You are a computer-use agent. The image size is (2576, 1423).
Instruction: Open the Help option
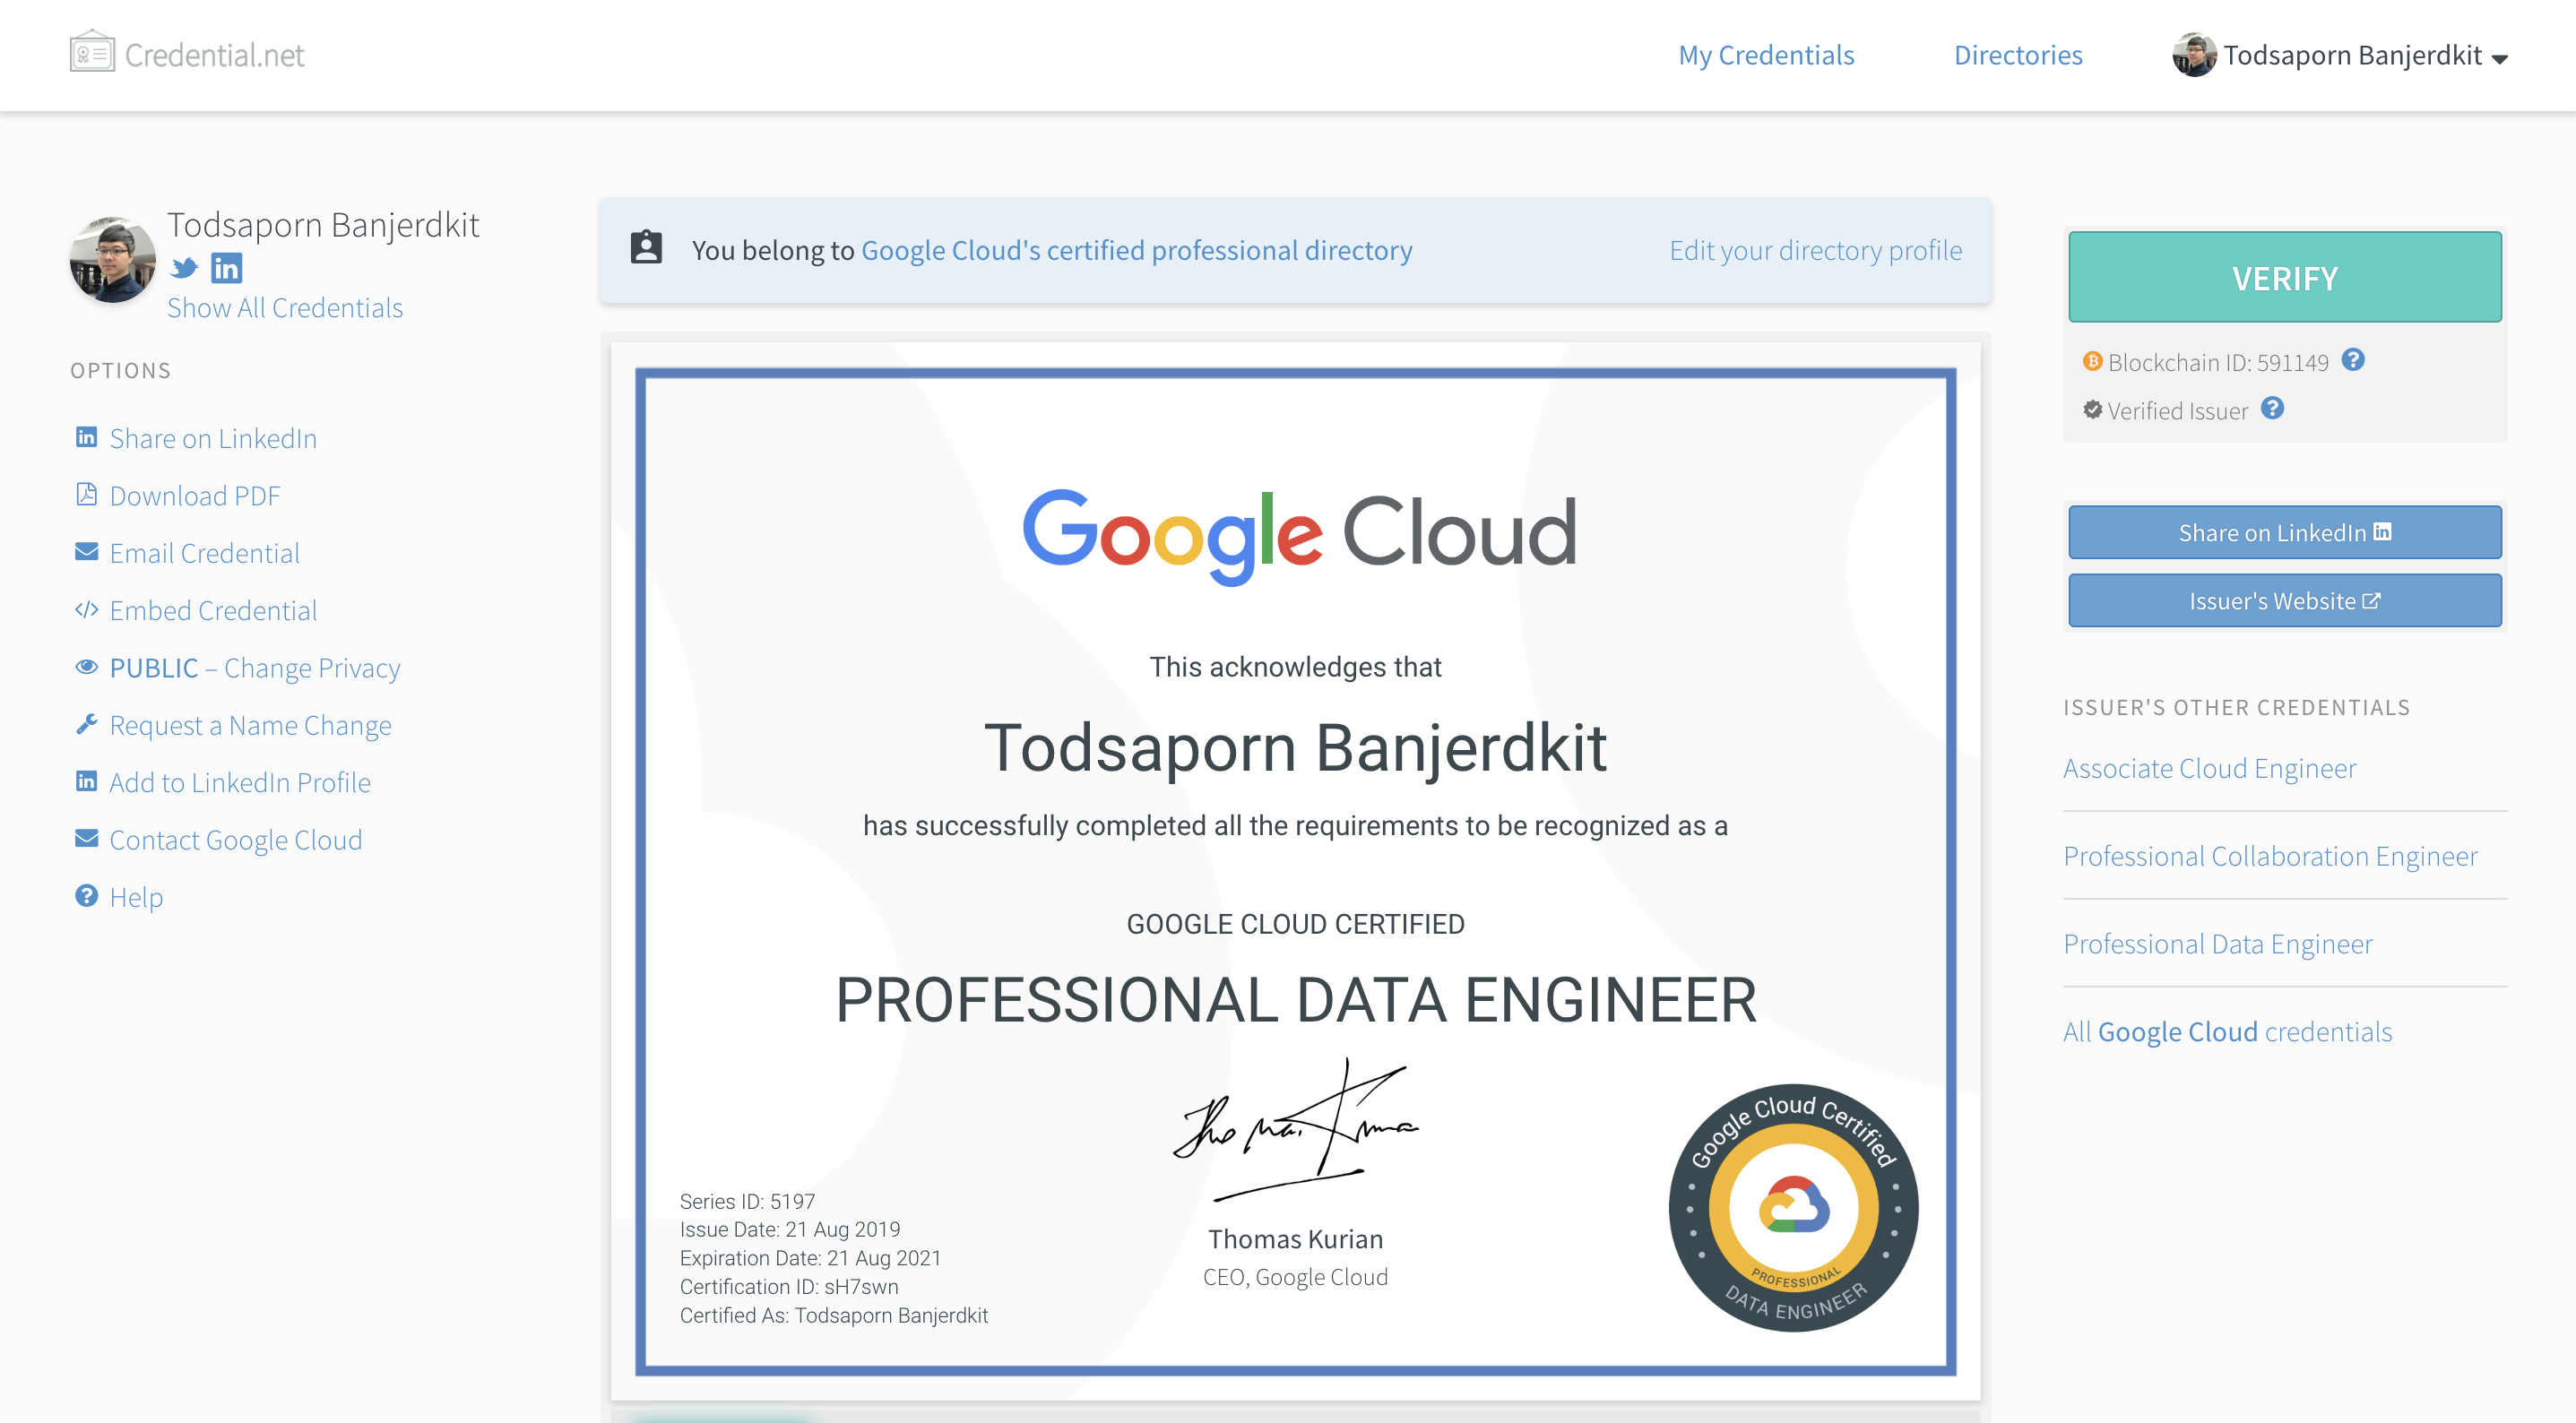point(136,897)
